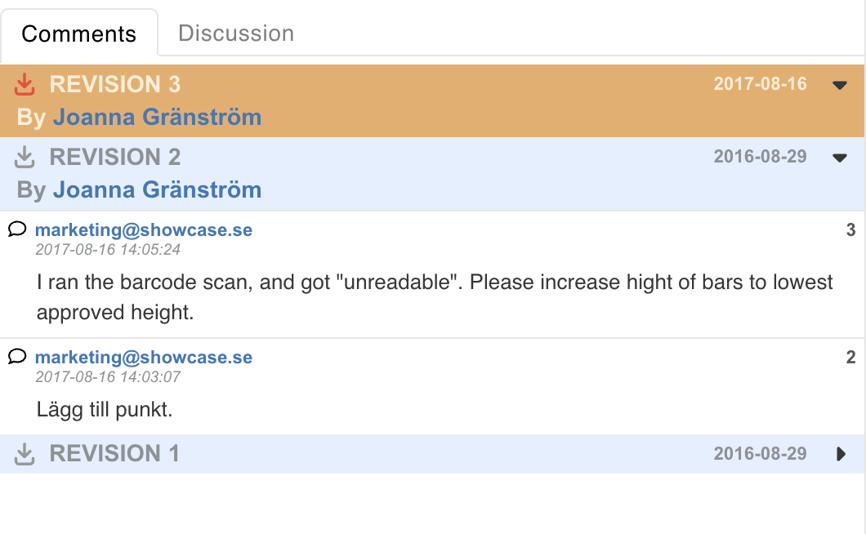
Task: Download Revision 2 using its download icon
Action: click(26, 157)
